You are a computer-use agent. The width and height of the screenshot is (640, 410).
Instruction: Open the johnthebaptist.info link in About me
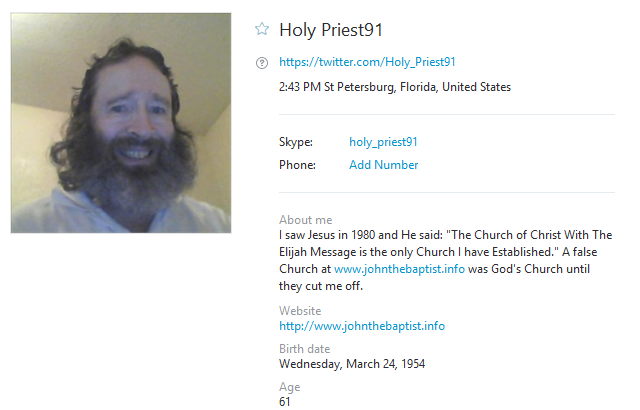(x=399, y=269)
